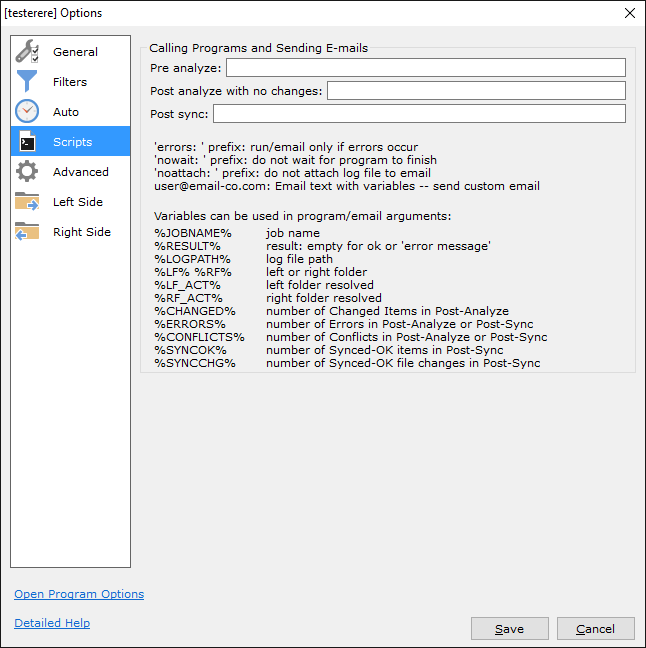646x648 pixels.
Task: Click the wrench icon for General settings
Action: point(27,52)
